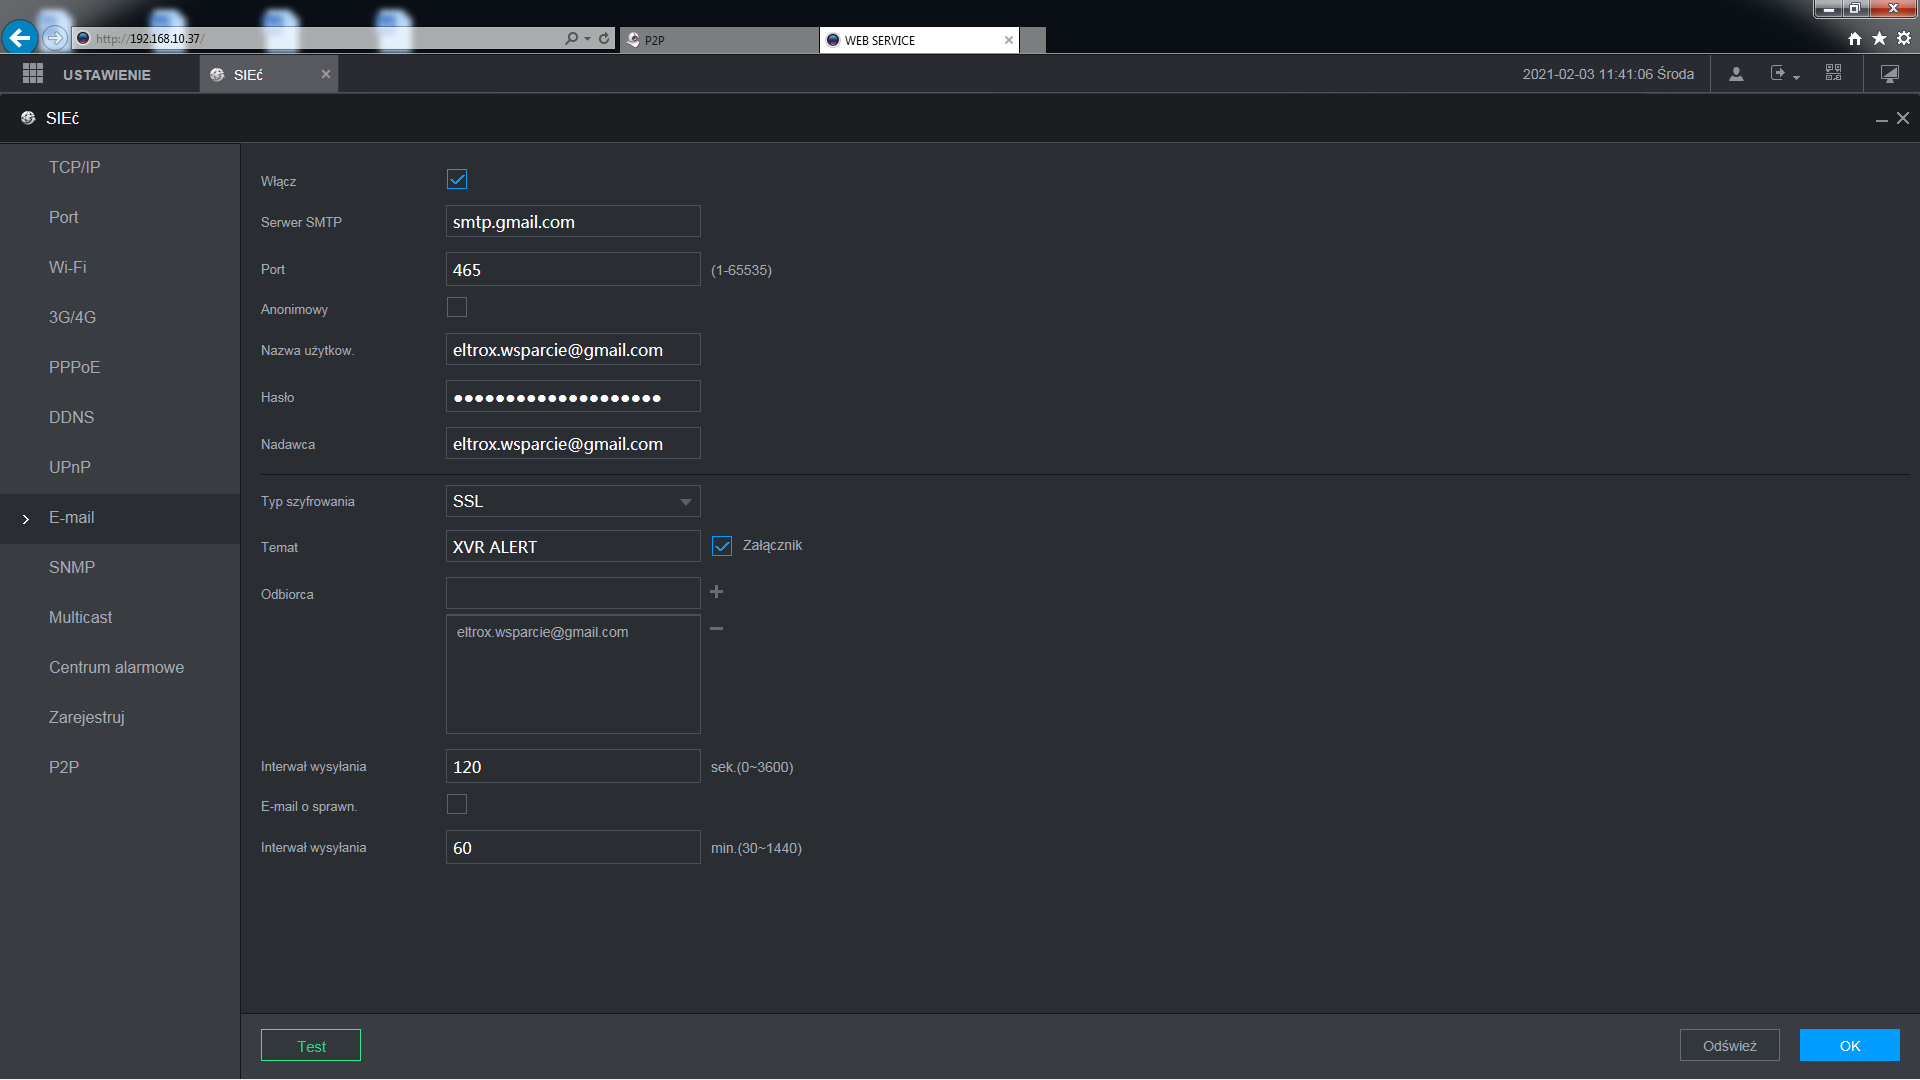Click the browser forward arrow
The height and width of the screenshot is (1080, 1920).
point(55,38)
